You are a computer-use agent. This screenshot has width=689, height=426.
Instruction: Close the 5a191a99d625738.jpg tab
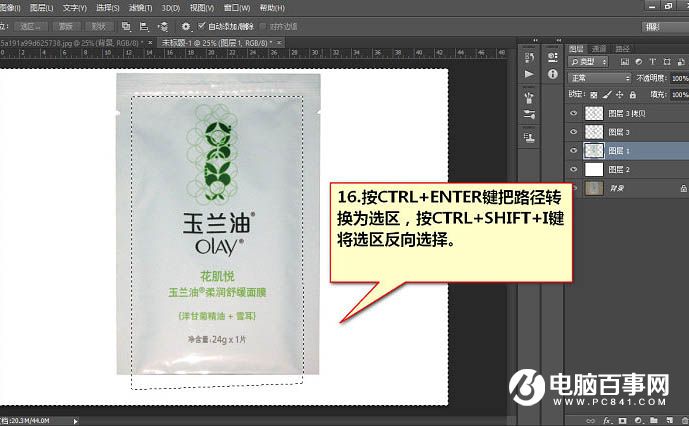pos(150,43)
